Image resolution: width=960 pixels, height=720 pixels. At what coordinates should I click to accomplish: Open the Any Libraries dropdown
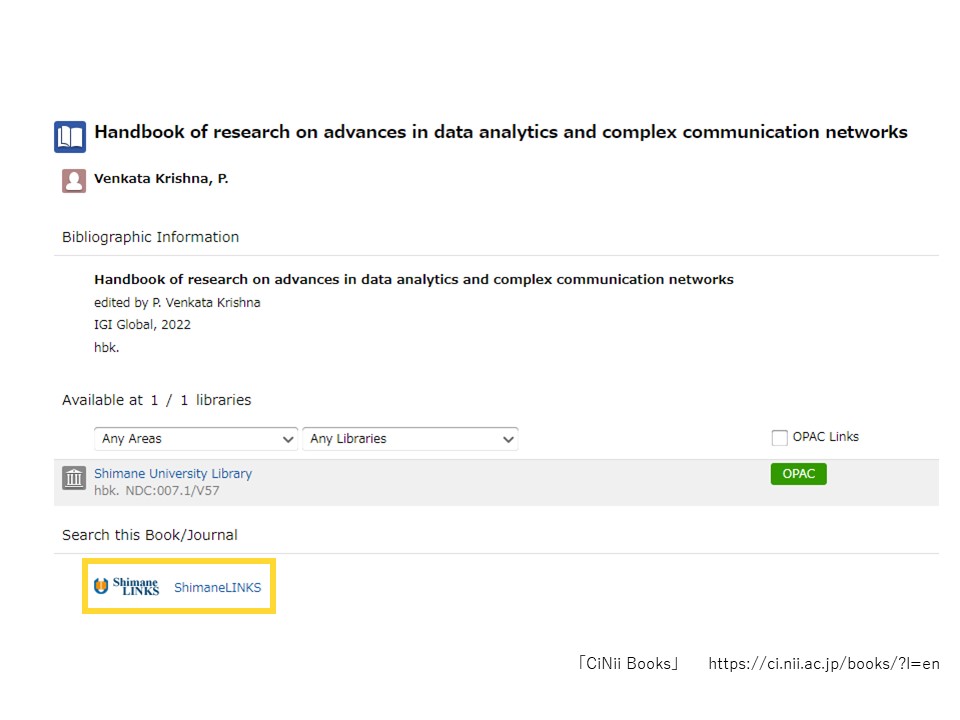coord(410,439)
